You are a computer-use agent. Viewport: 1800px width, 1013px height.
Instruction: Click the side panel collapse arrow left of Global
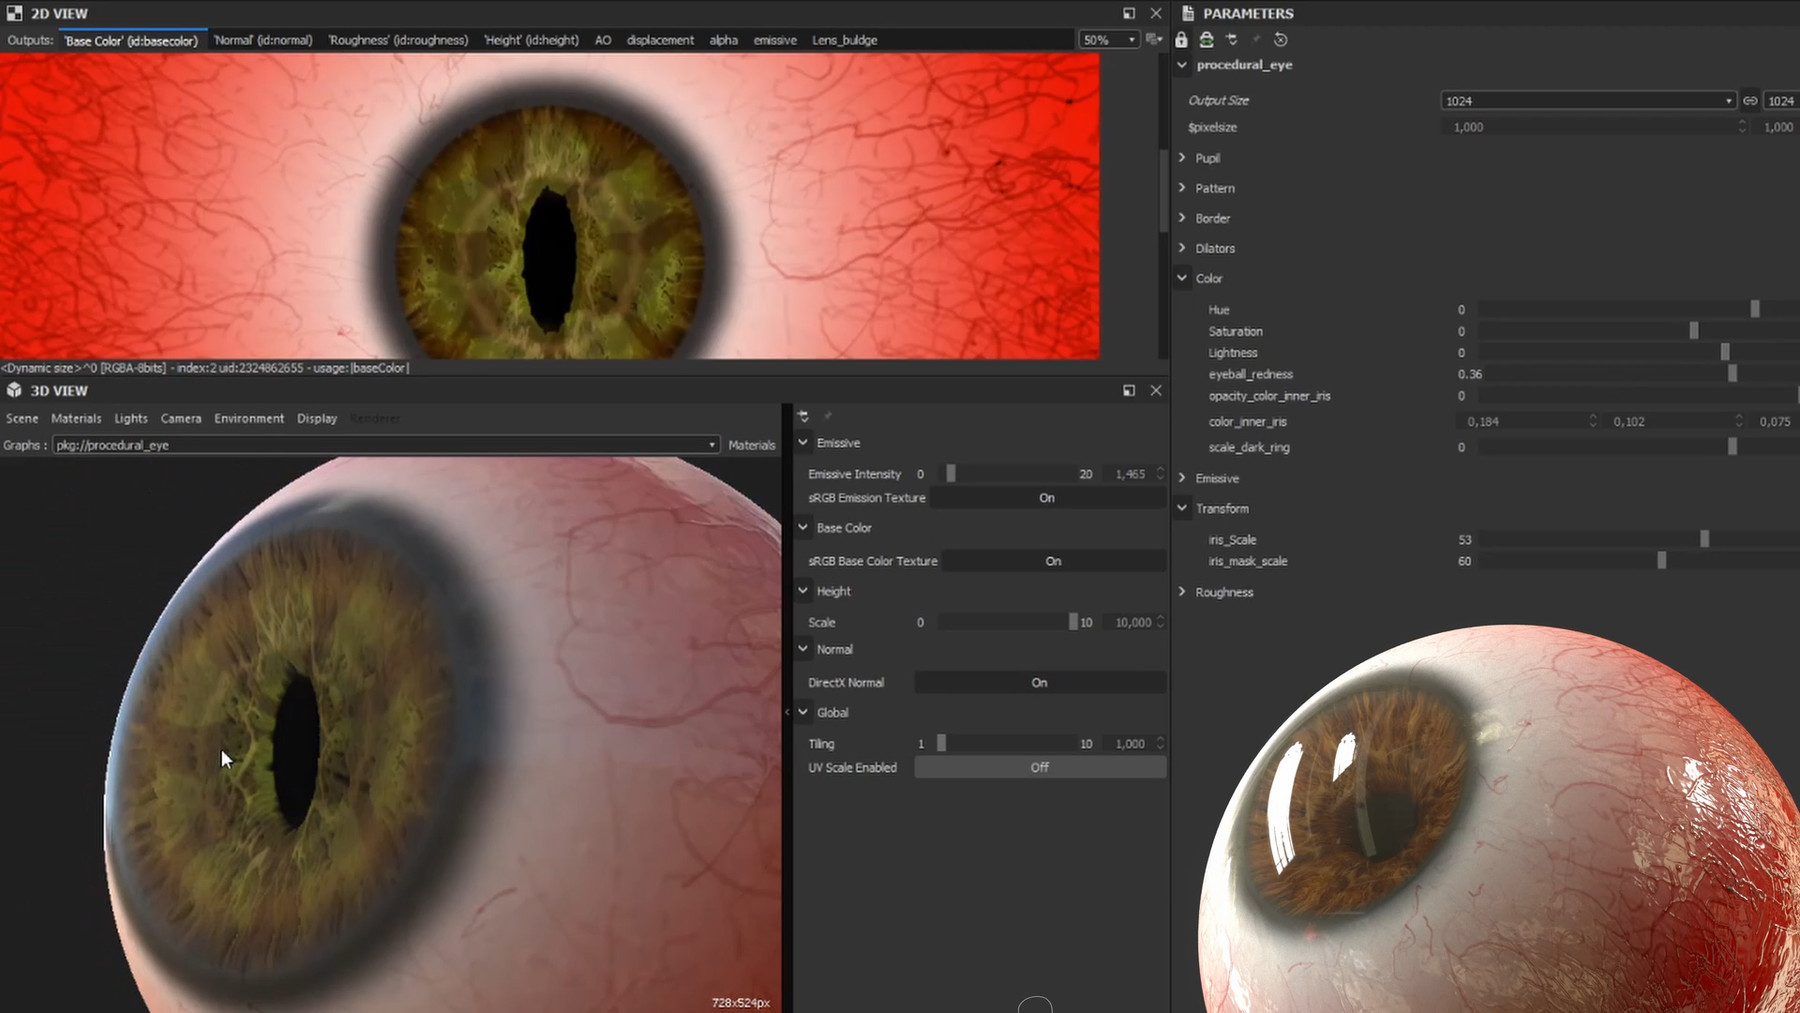[x=787, y=712]
